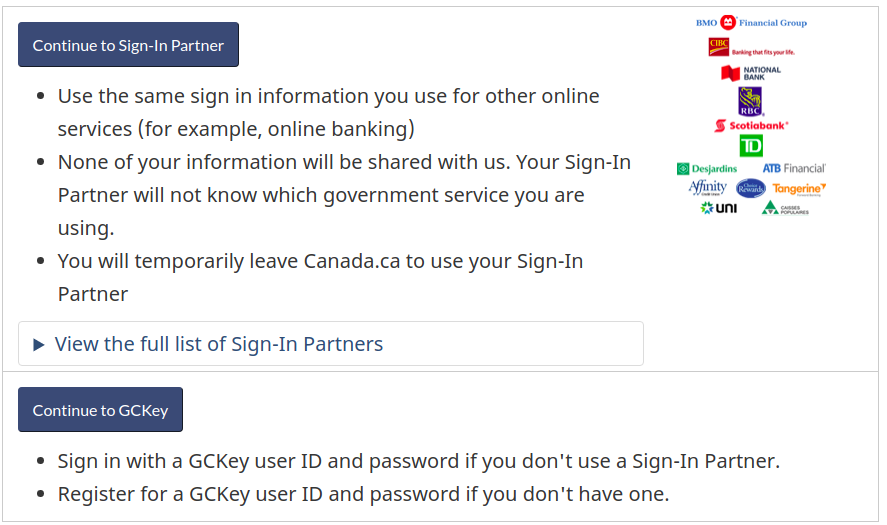Click the BMO Financial Group logo
The width and height of the screenshot is (887, 525).
[x=751, y=23]
